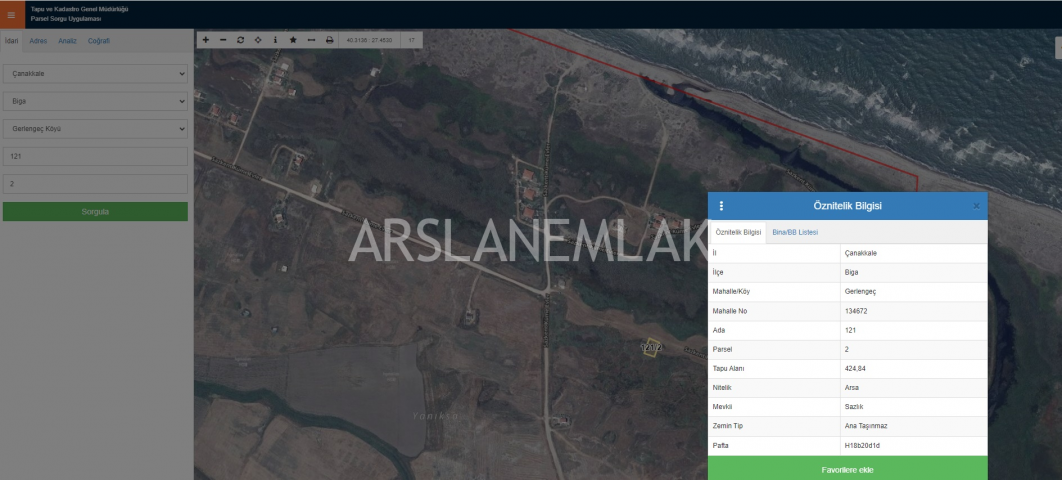This screenshot has height=480, width=1062.
Task: Zoom in with the plus icon
Action: point(206,40)
